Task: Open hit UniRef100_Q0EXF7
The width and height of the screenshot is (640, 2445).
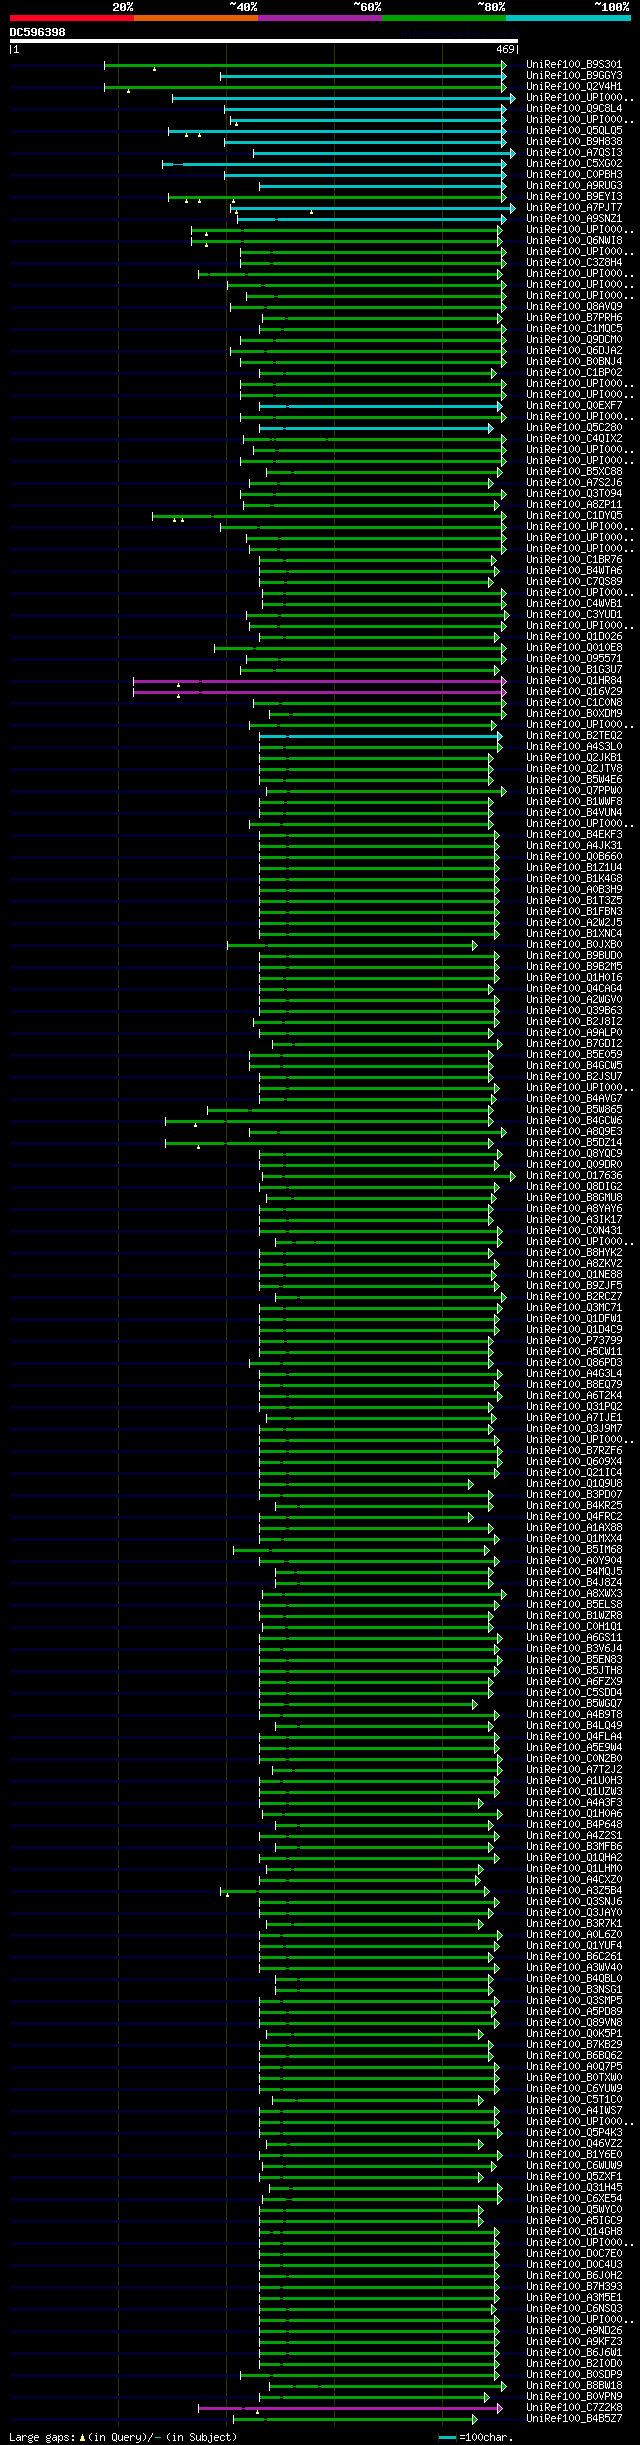Action: tap(574, 406)
